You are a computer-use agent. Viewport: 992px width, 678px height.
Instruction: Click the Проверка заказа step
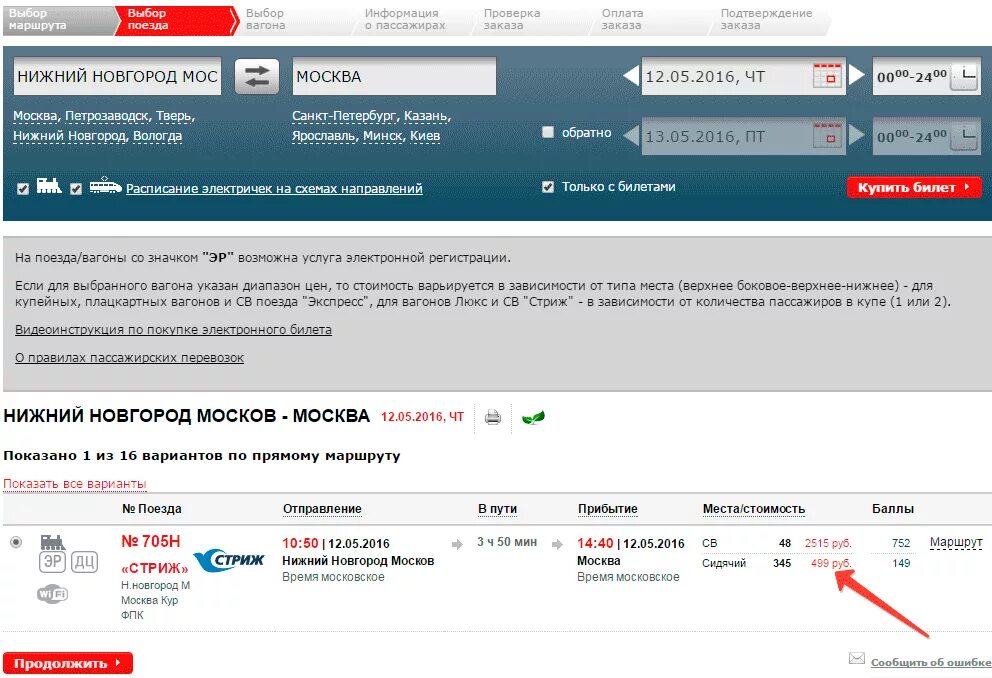(x=531, y=19)
